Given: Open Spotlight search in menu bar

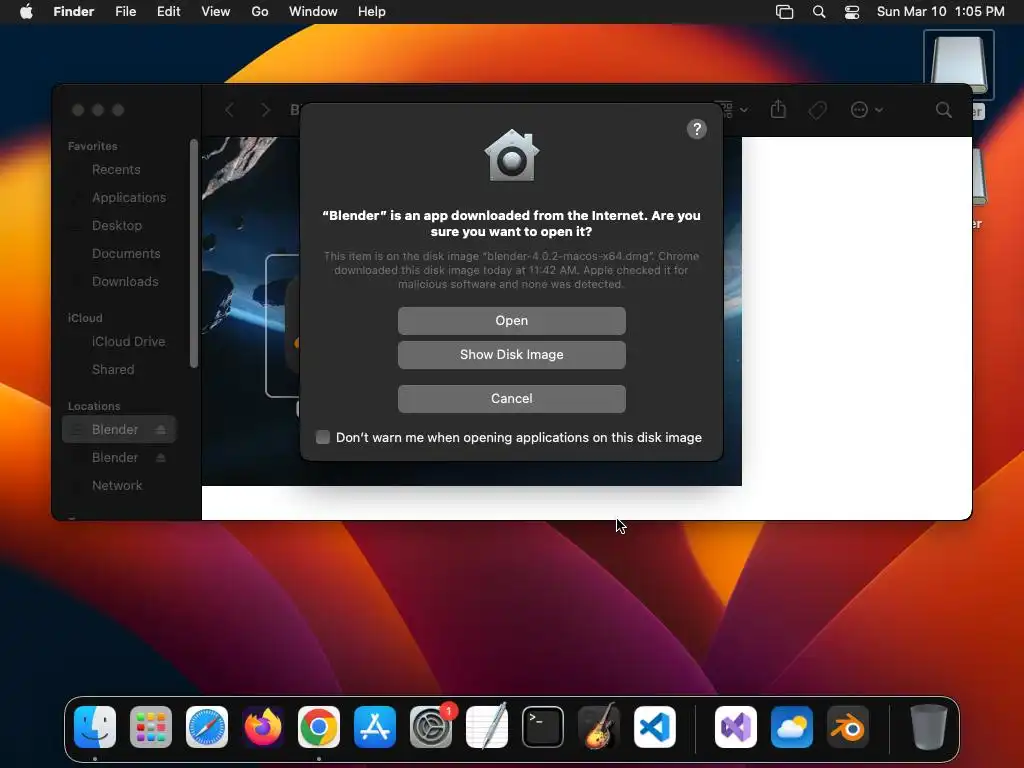Looking at the screenshot, I should (x=819, y=12).
